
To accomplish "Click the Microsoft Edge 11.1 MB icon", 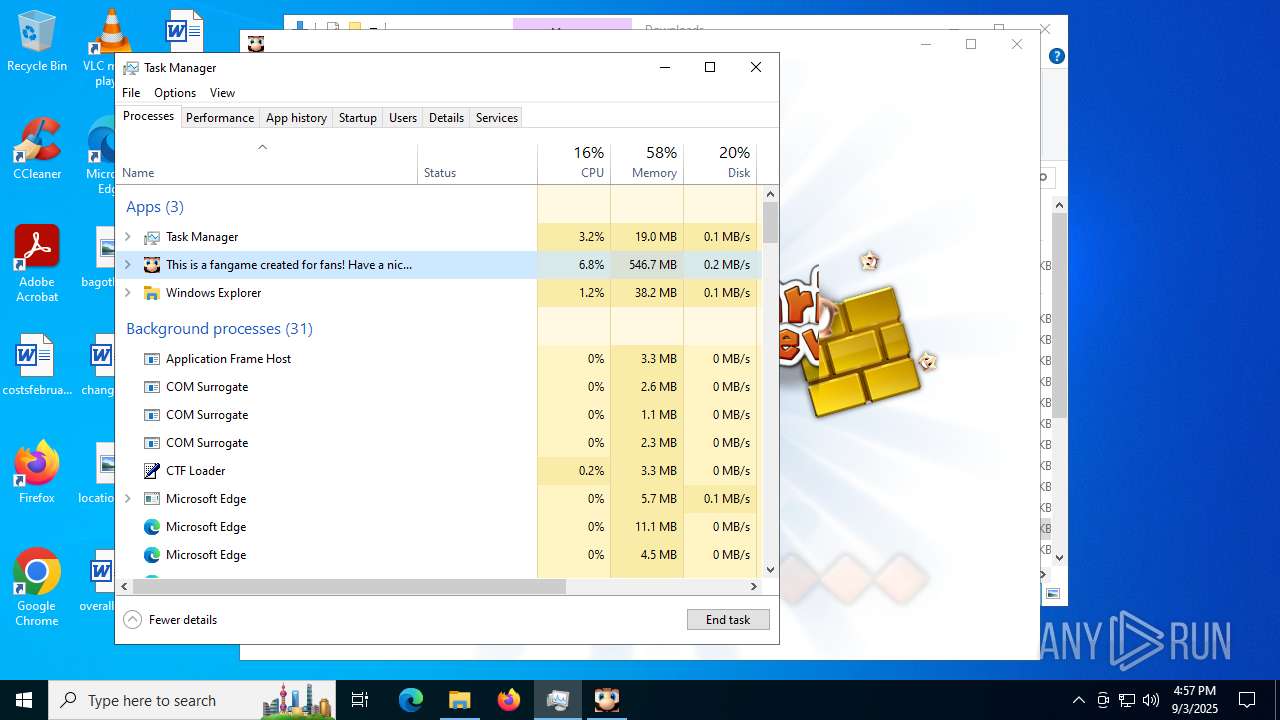I will (152, 527).
